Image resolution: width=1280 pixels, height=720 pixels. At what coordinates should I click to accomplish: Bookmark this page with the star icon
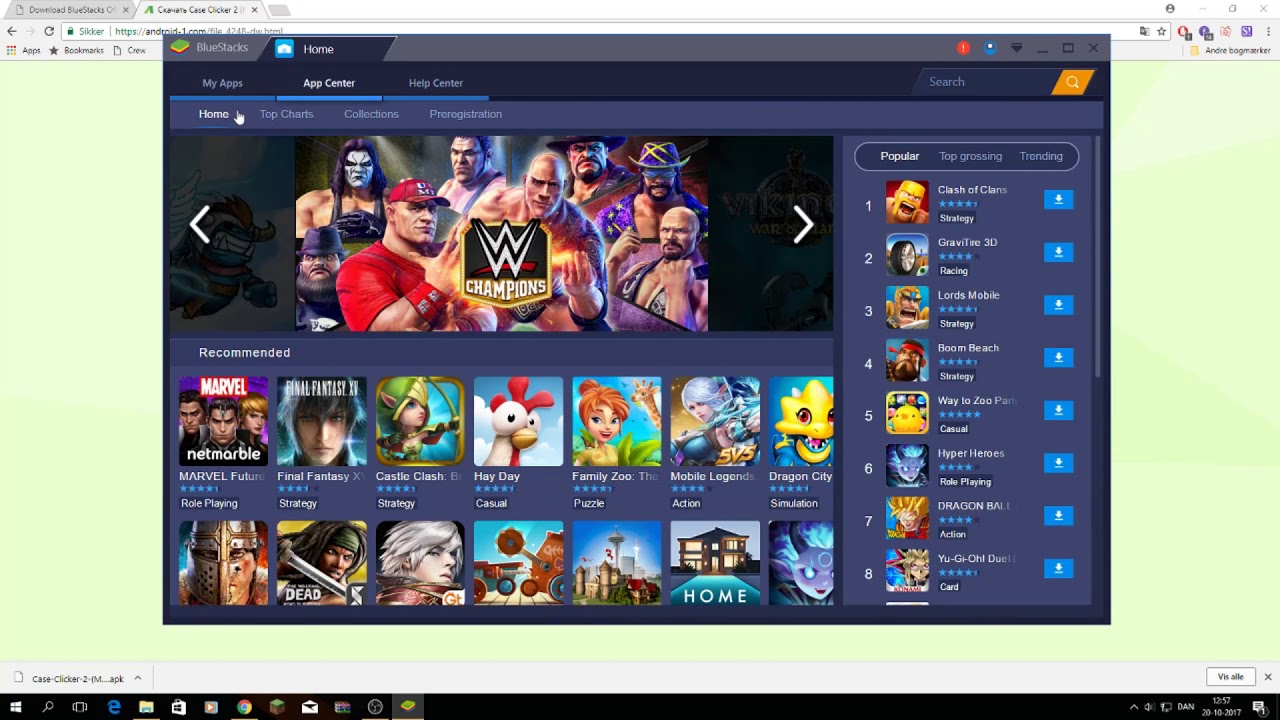[x=1161, y=31]
